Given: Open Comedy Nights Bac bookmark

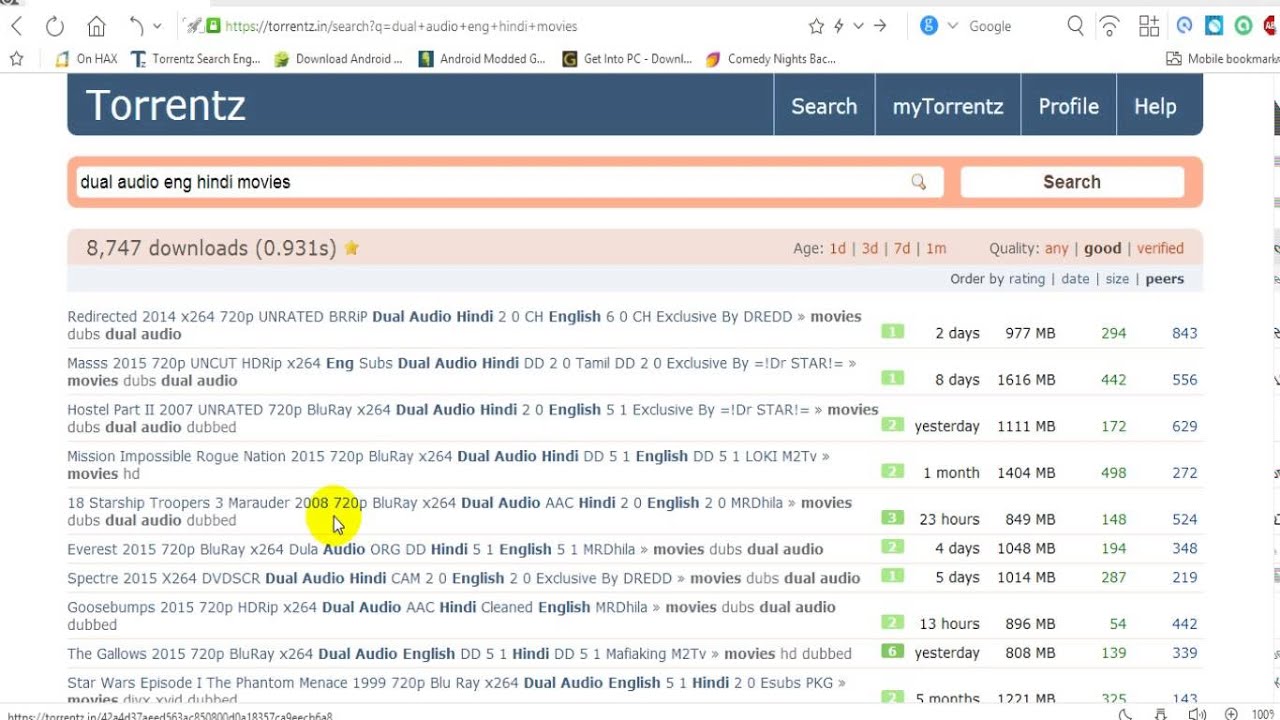Looking at the screenshot, I should (771, 59).
